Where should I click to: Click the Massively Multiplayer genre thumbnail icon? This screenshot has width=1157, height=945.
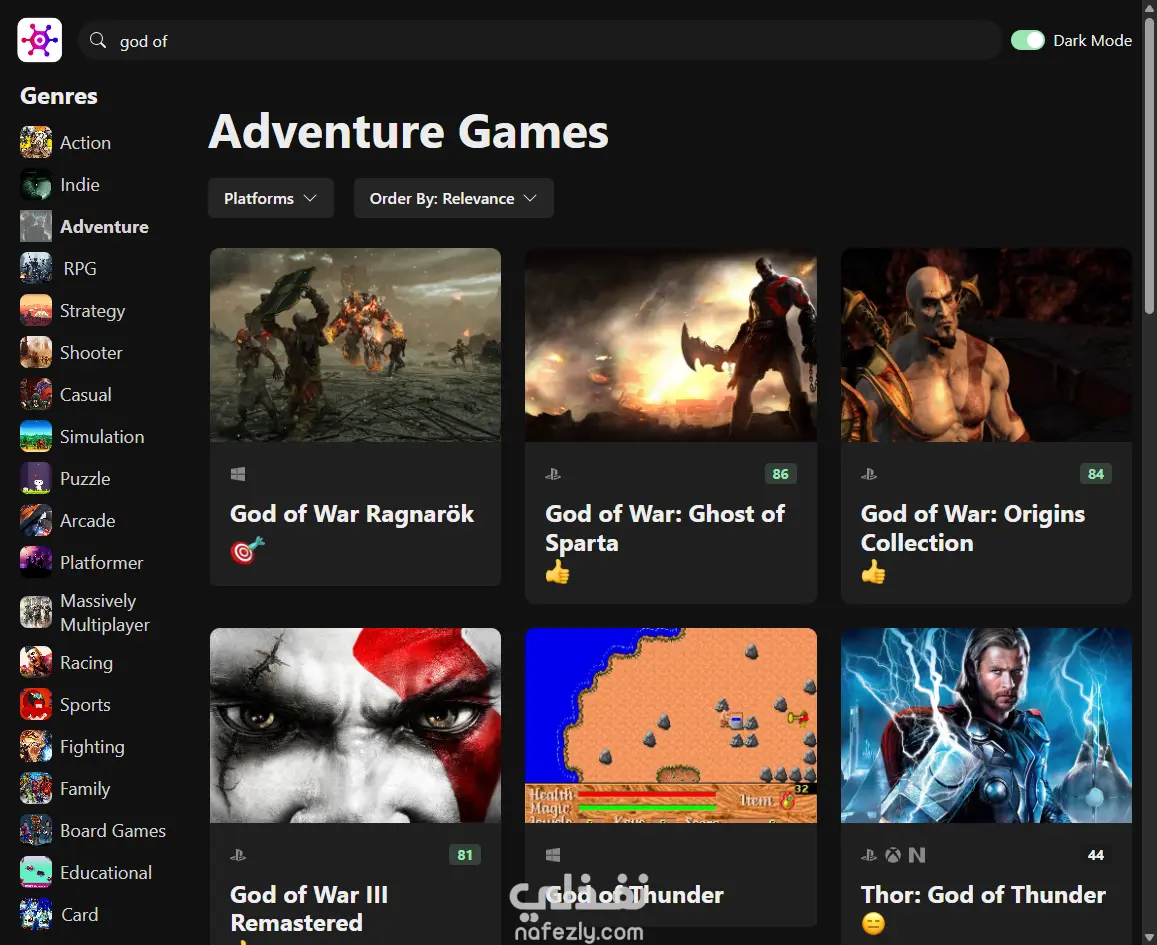click(x=35, y=613)
